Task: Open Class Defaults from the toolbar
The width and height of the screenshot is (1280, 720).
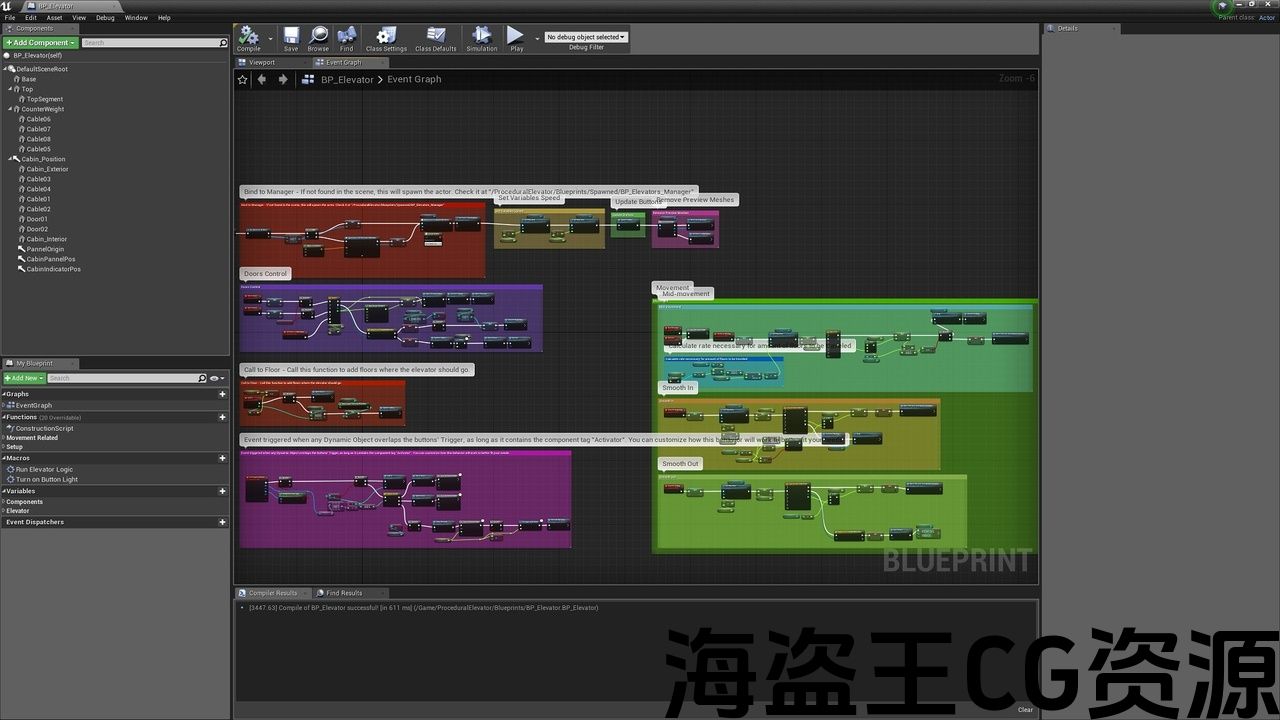Action: (x=435, y=37)
